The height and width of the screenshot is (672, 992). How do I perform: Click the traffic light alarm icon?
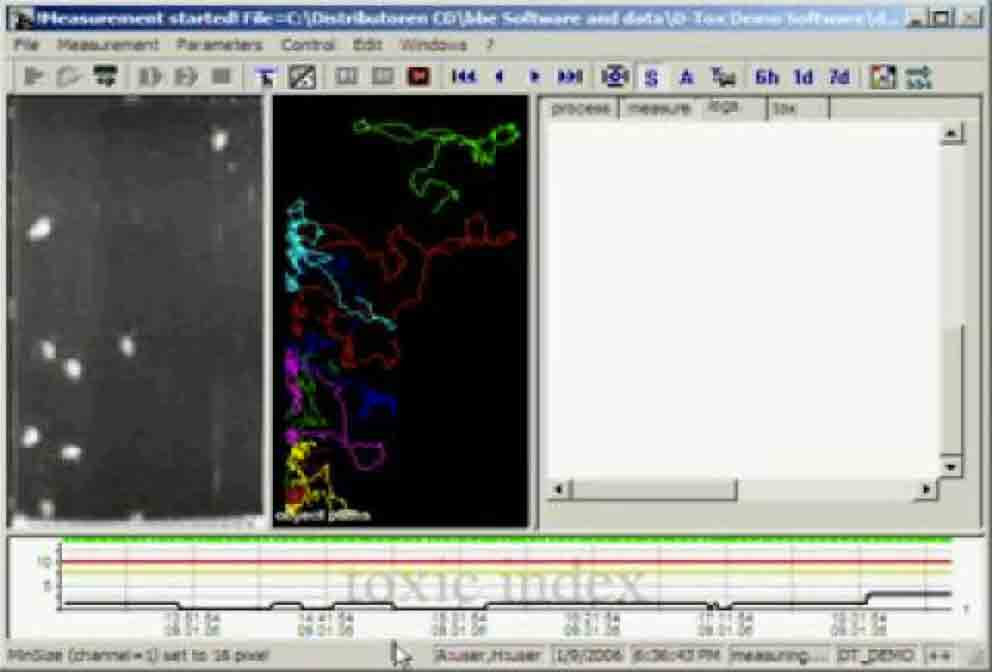[x=883, y=77]
